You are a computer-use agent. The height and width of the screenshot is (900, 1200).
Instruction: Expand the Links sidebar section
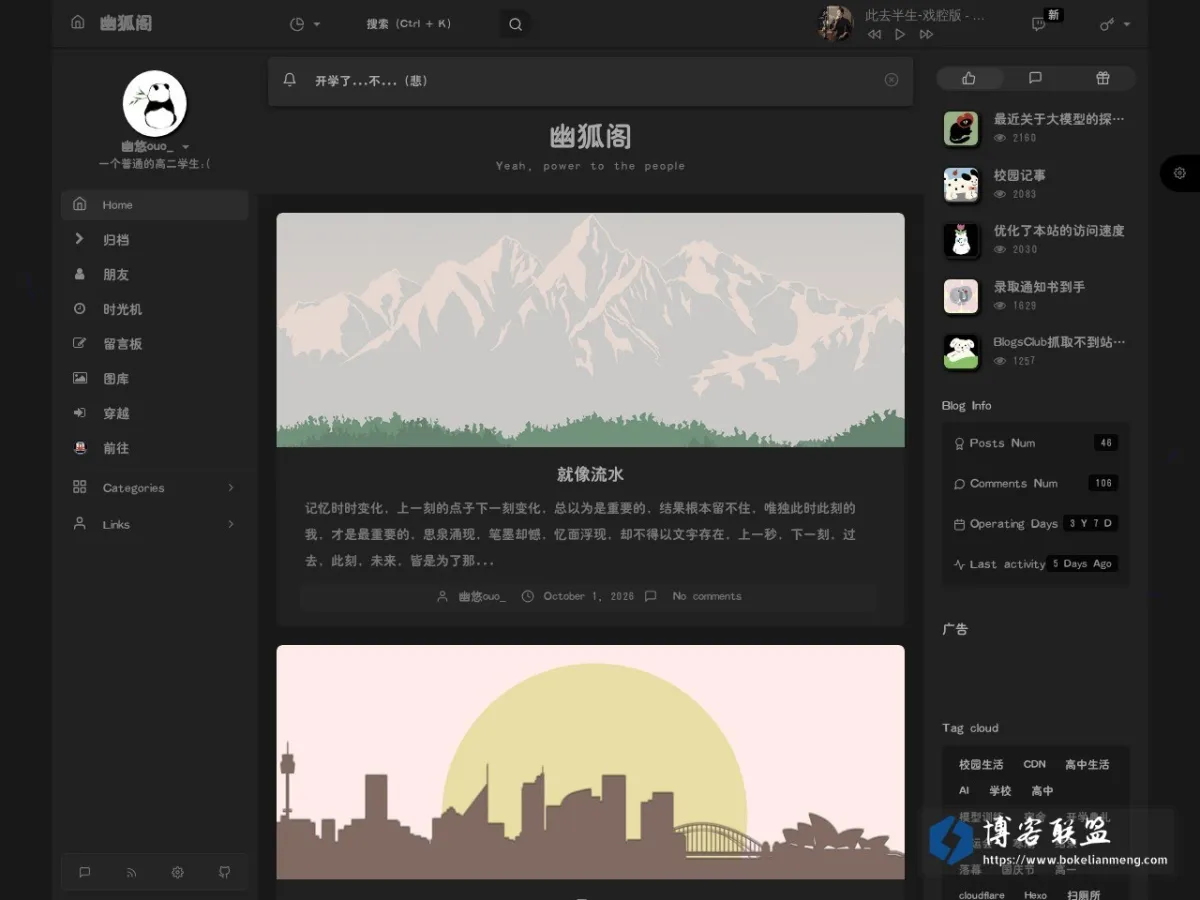point(155,524)
